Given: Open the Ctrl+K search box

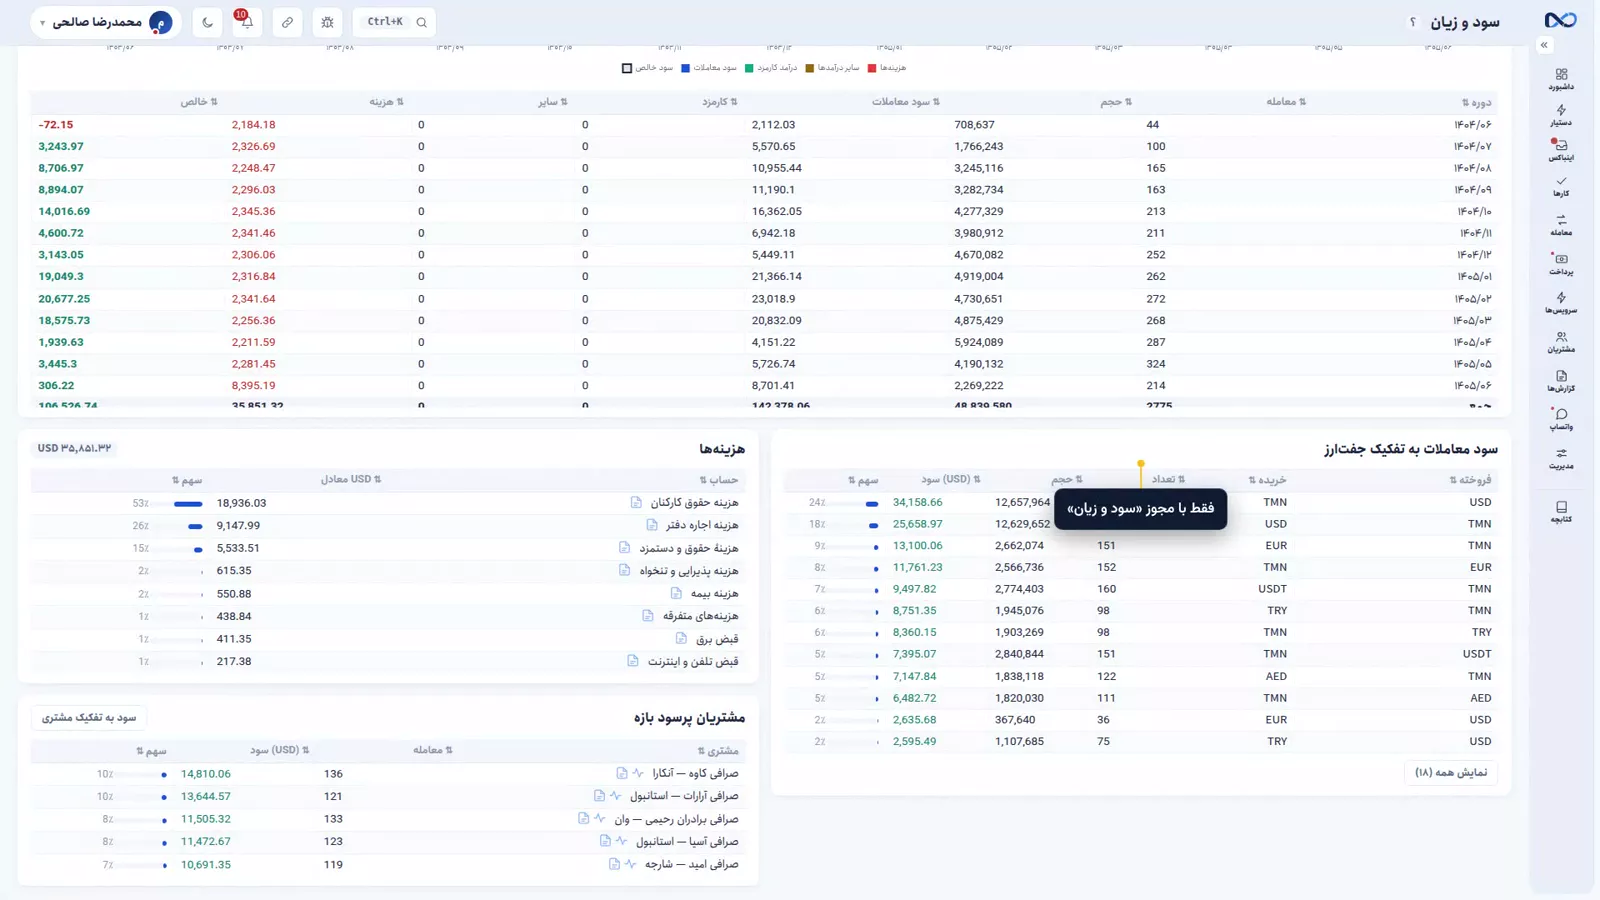Looking at the screenshot, I should pos(395,22).
